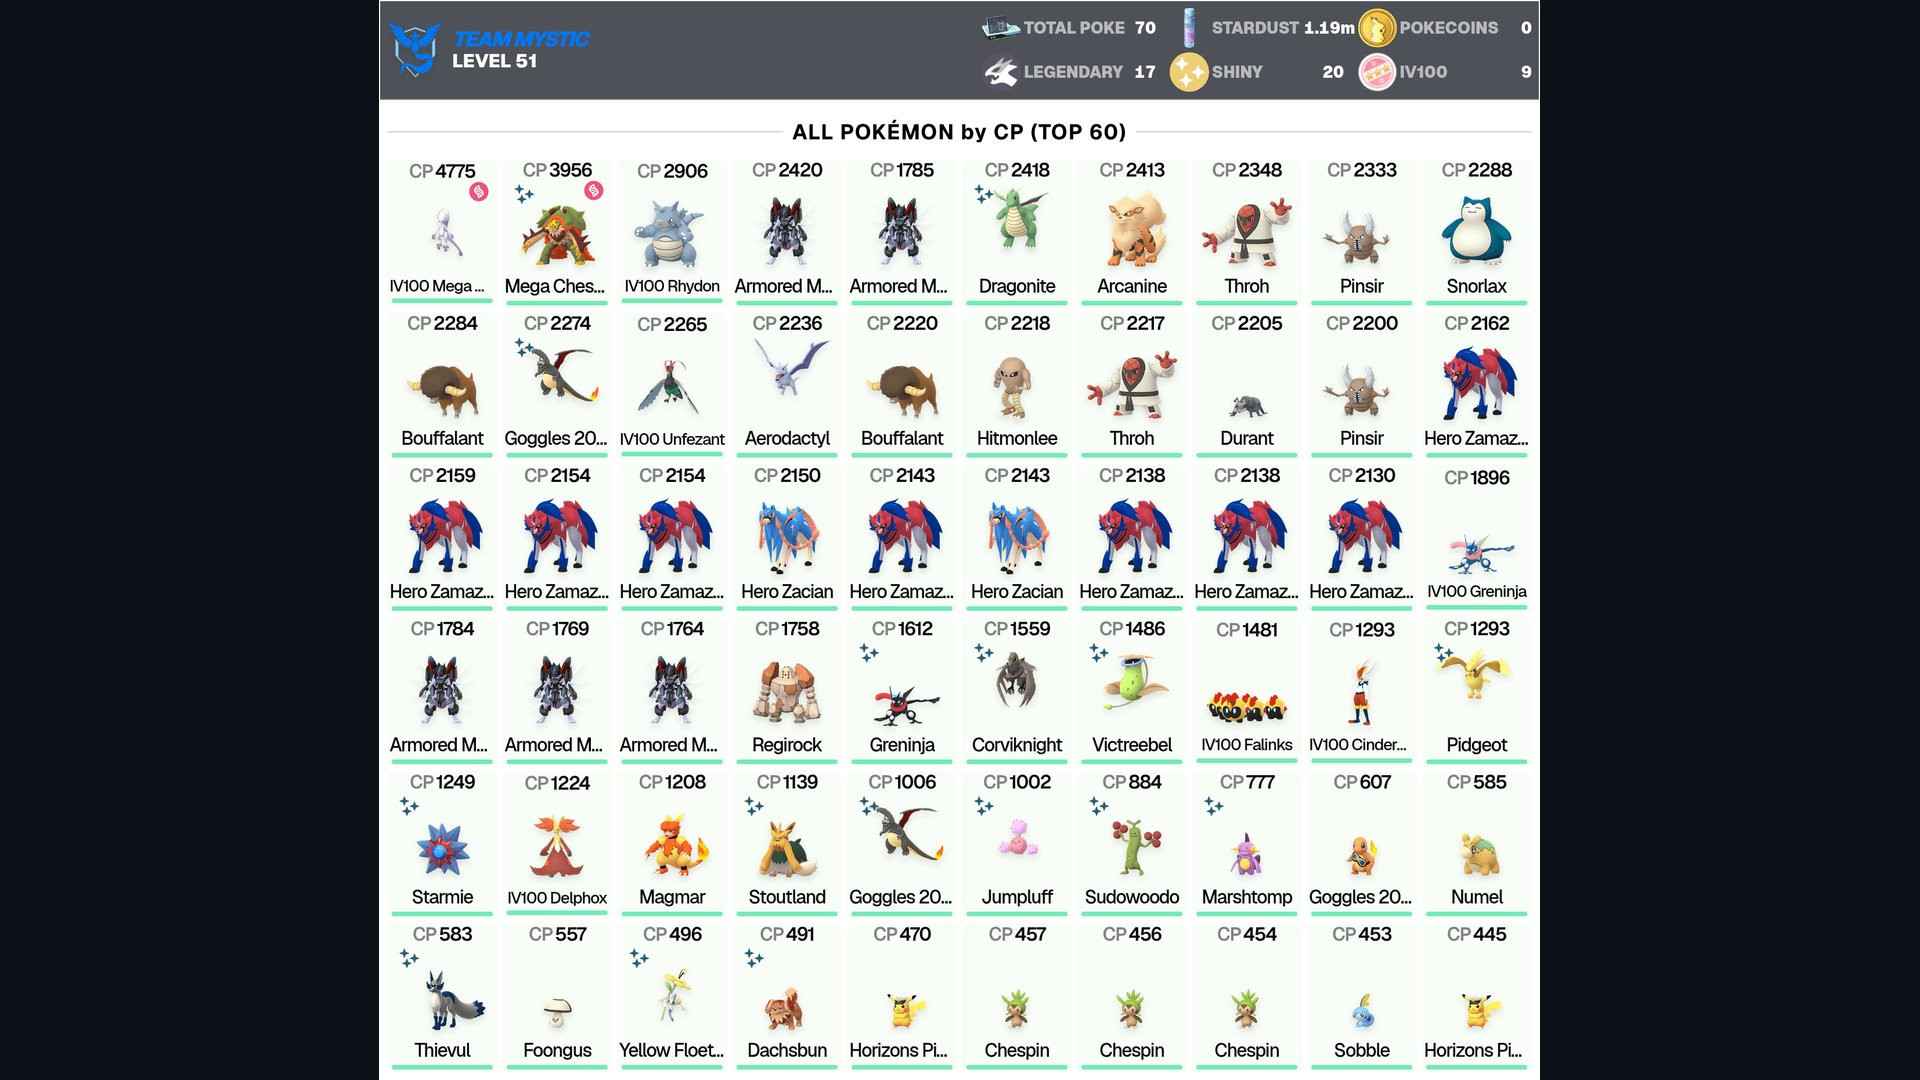
Task: Click the Team Mystic emblem icon
Action: (x=415, y=49)
